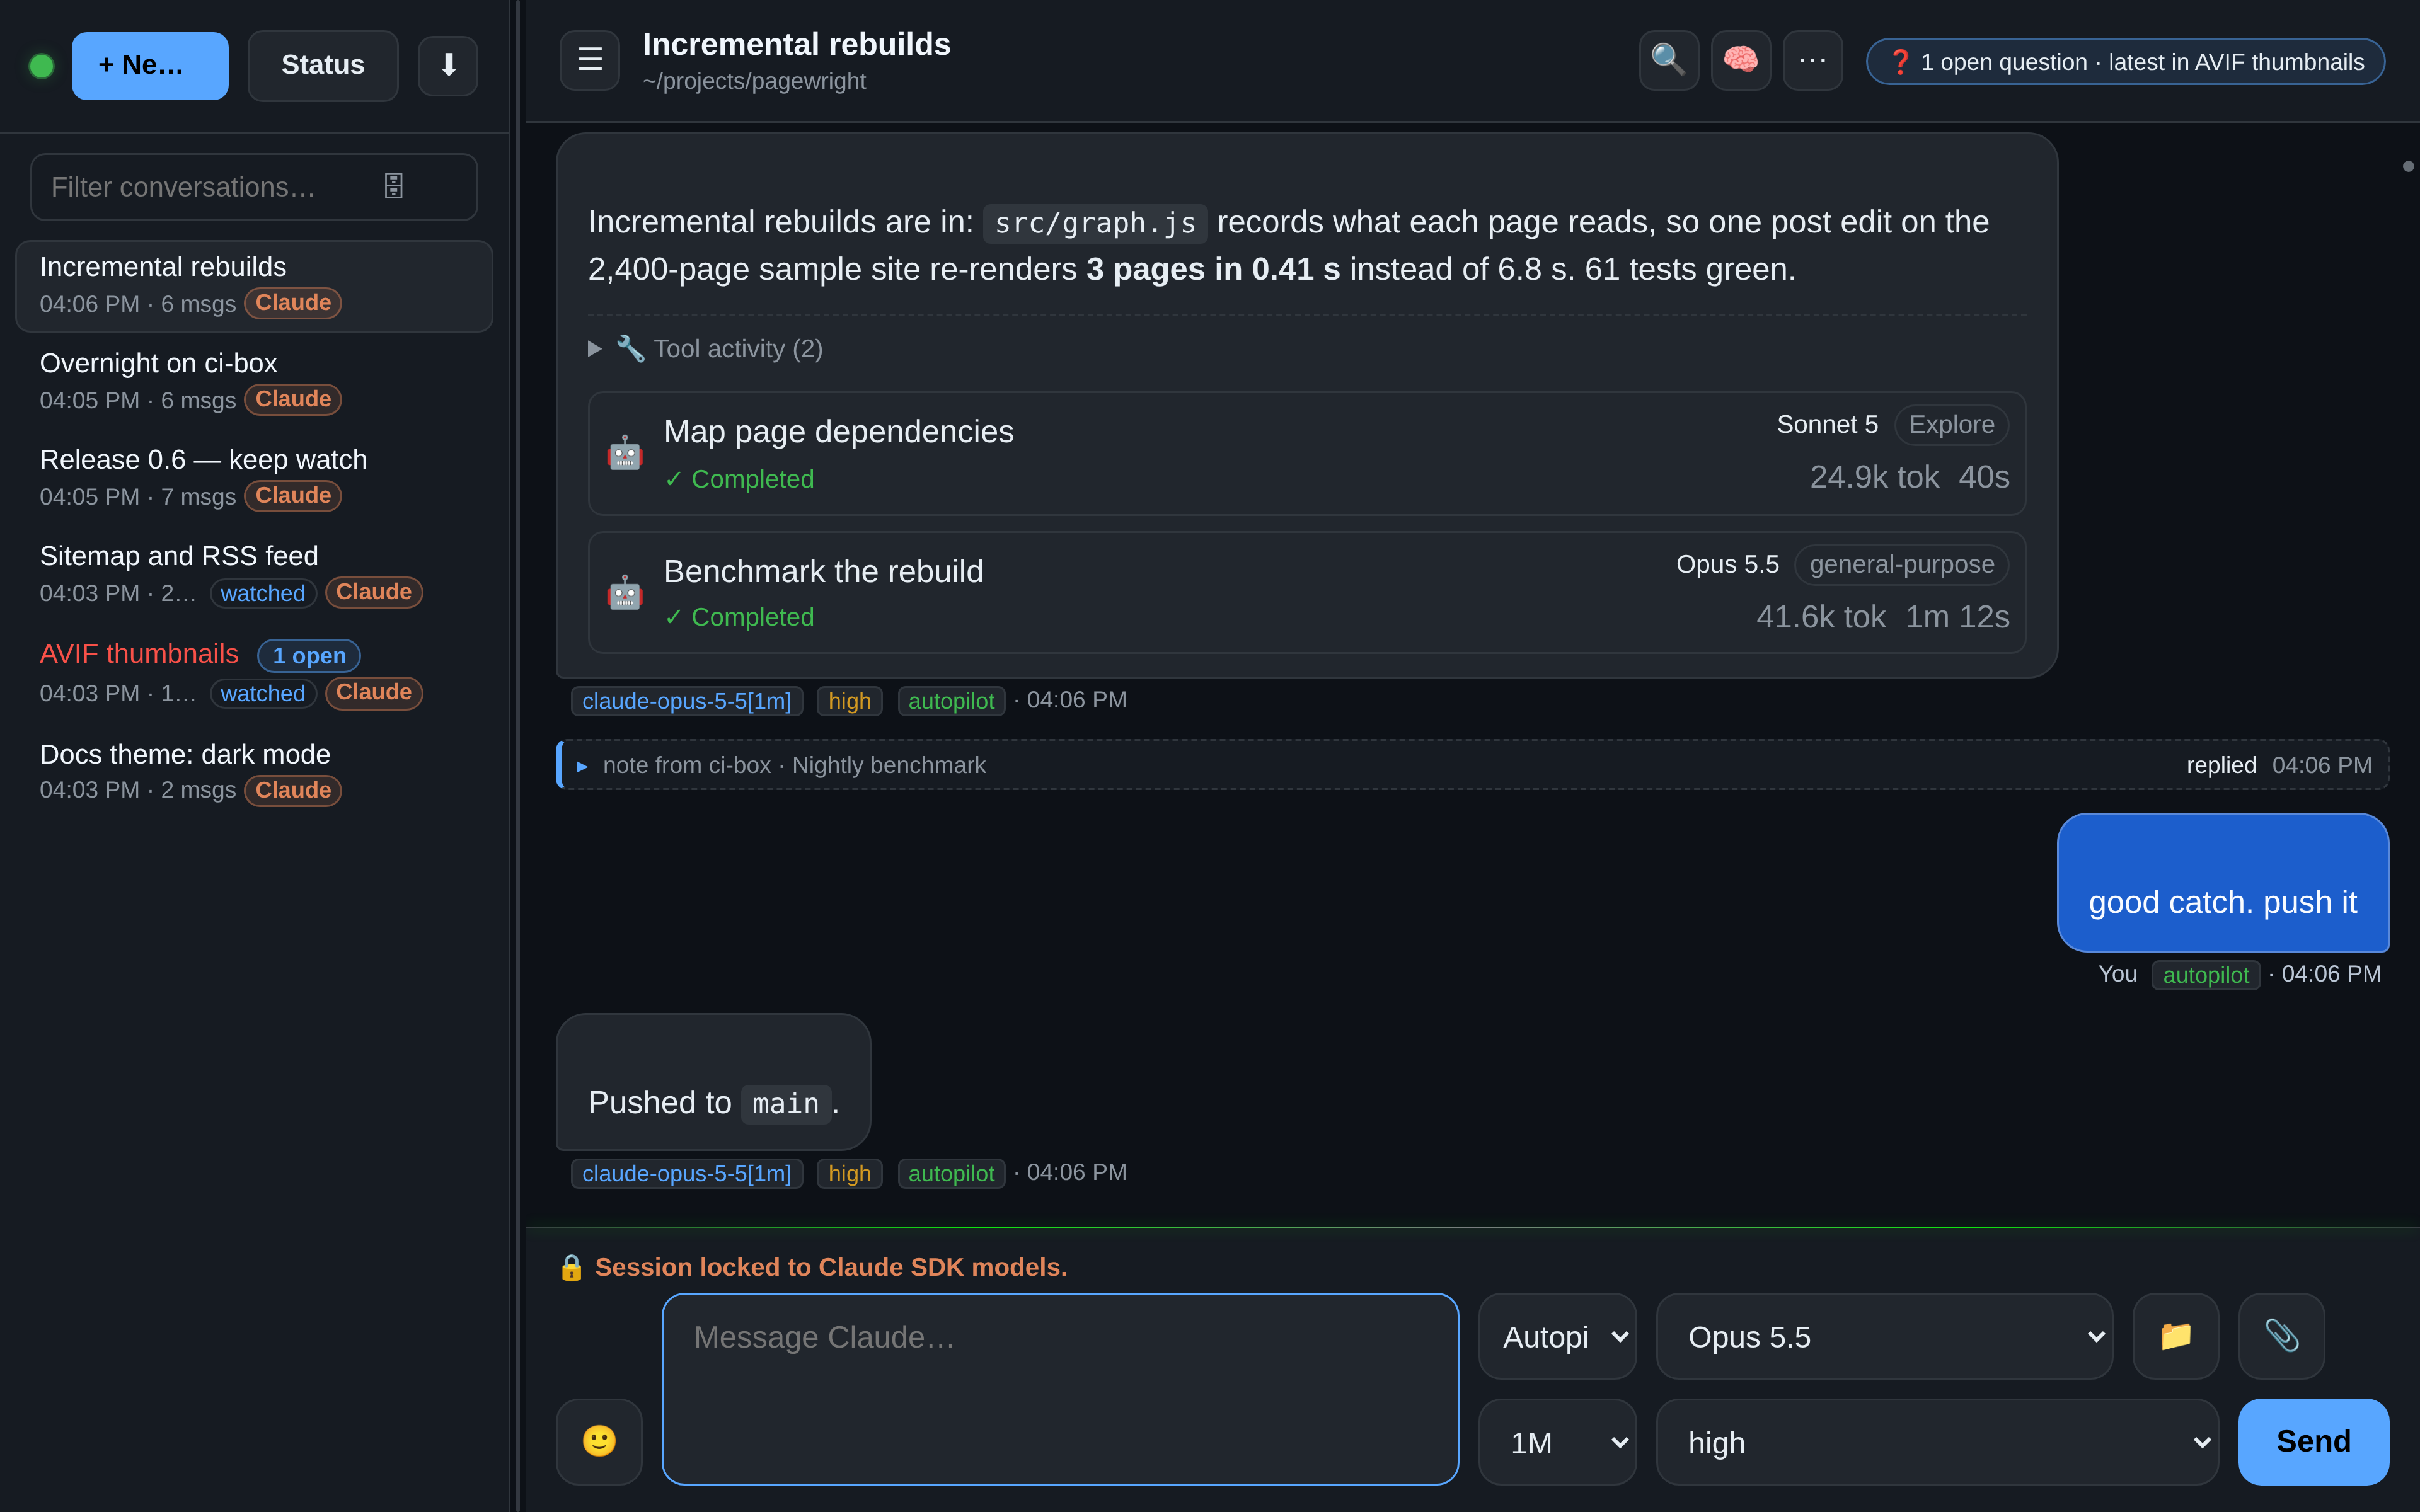The width and height of the screenshot is (2420, 1512).
Task: Click the 1 open question banner
Action: coord(2125,62)
